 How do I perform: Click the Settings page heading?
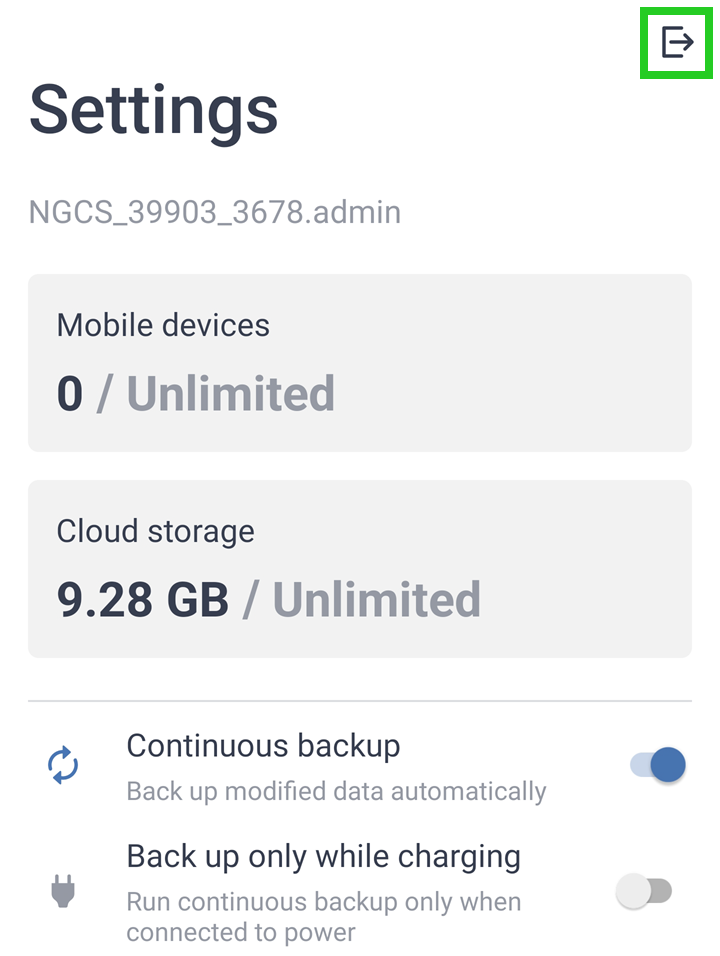click(x=154, y=110)
